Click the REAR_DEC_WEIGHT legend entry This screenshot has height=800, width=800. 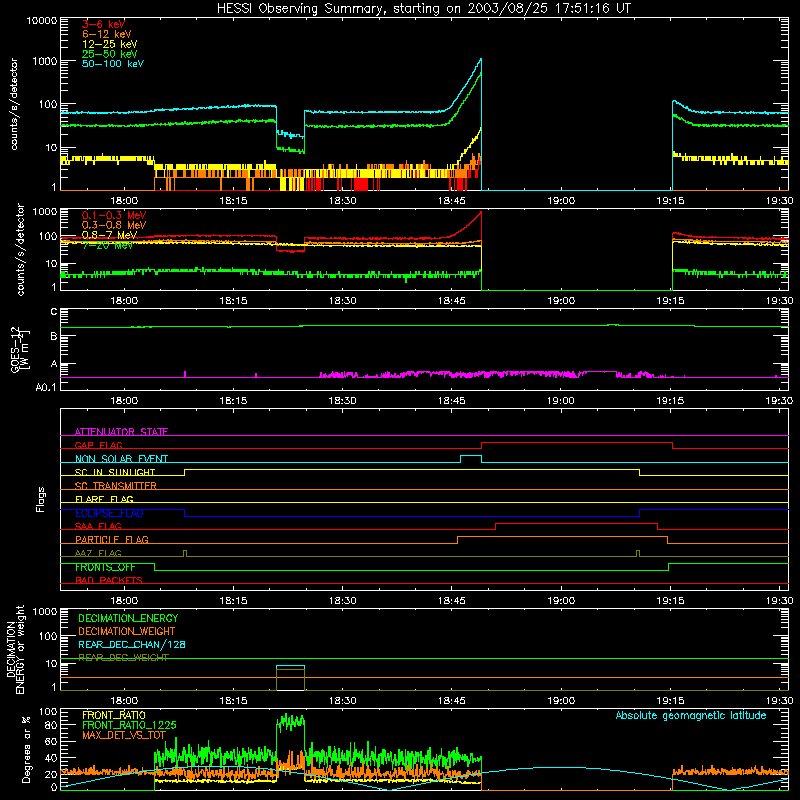(123, 658)
